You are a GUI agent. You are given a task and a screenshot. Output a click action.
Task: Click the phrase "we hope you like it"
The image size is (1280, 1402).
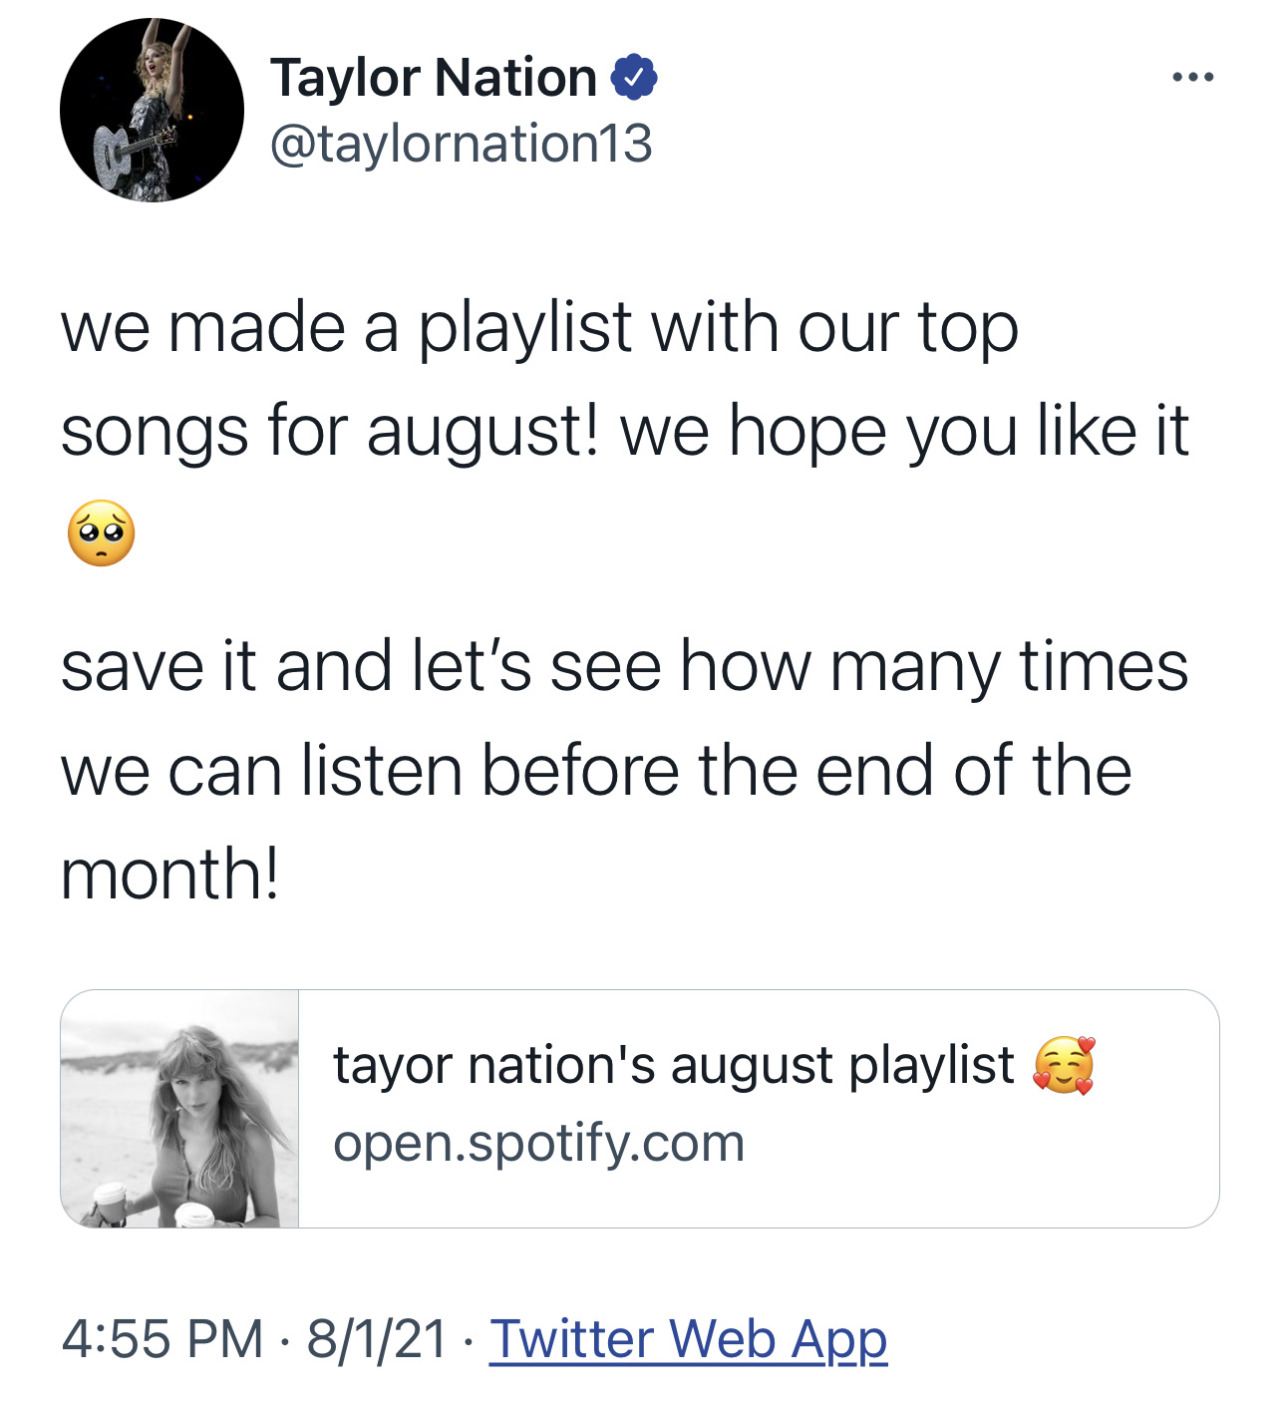click(904, 432)
